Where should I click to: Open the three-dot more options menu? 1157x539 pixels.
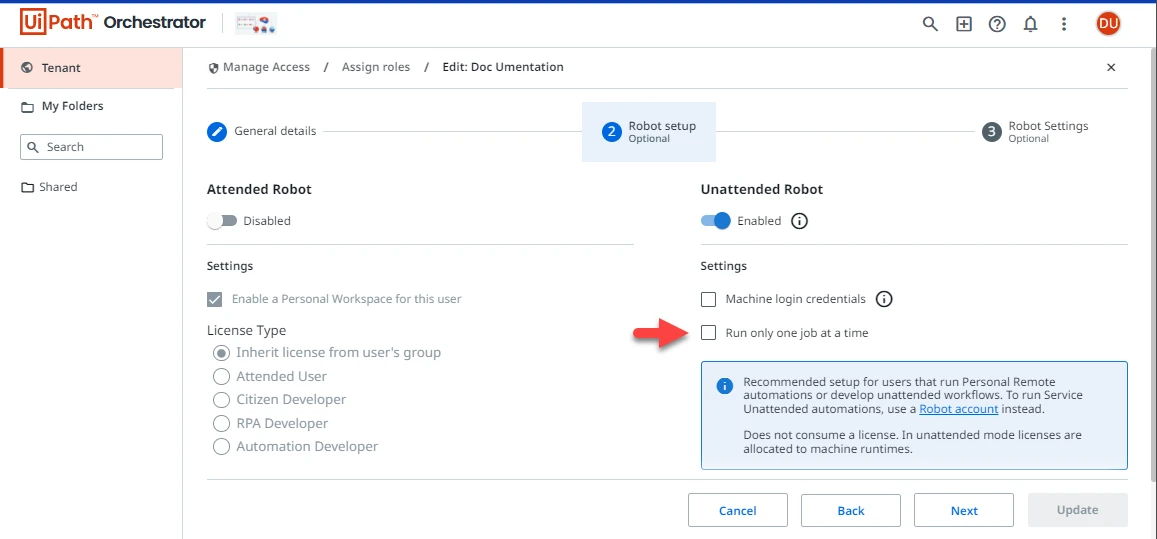1063,24
